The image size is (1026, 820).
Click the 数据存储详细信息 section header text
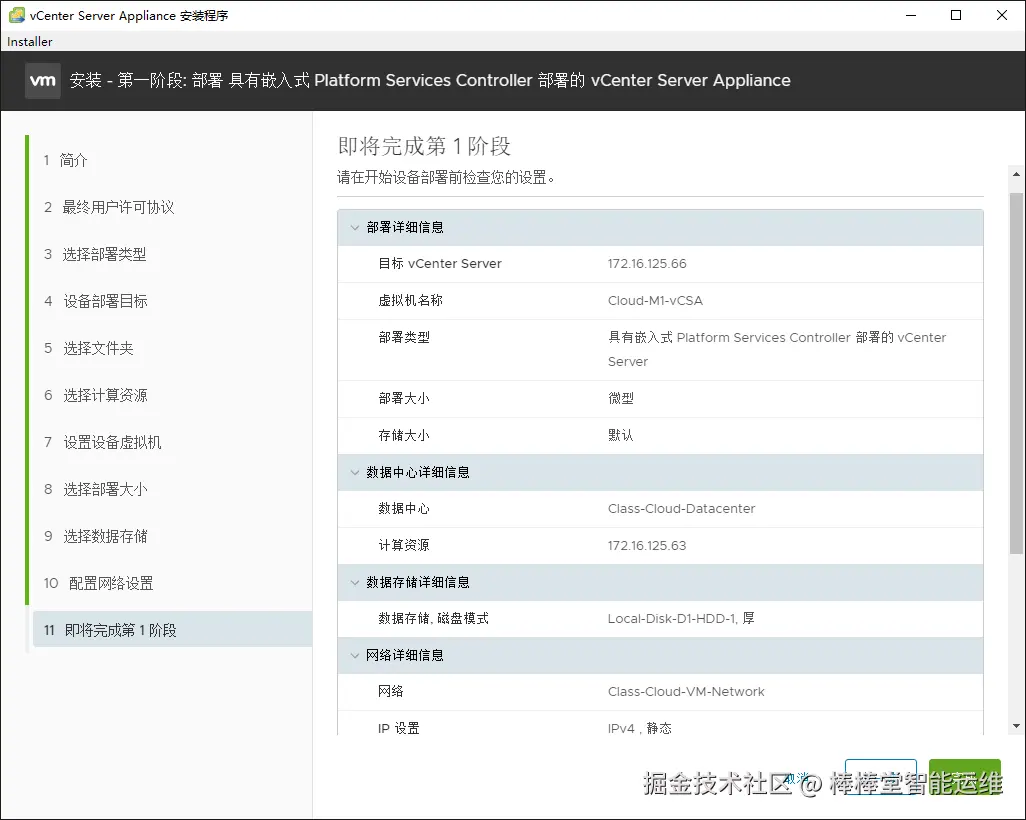pos(417,582)
